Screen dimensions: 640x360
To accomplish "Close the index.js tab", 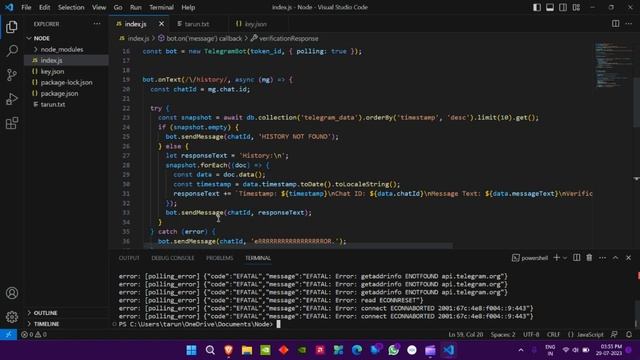I will 162,24.
